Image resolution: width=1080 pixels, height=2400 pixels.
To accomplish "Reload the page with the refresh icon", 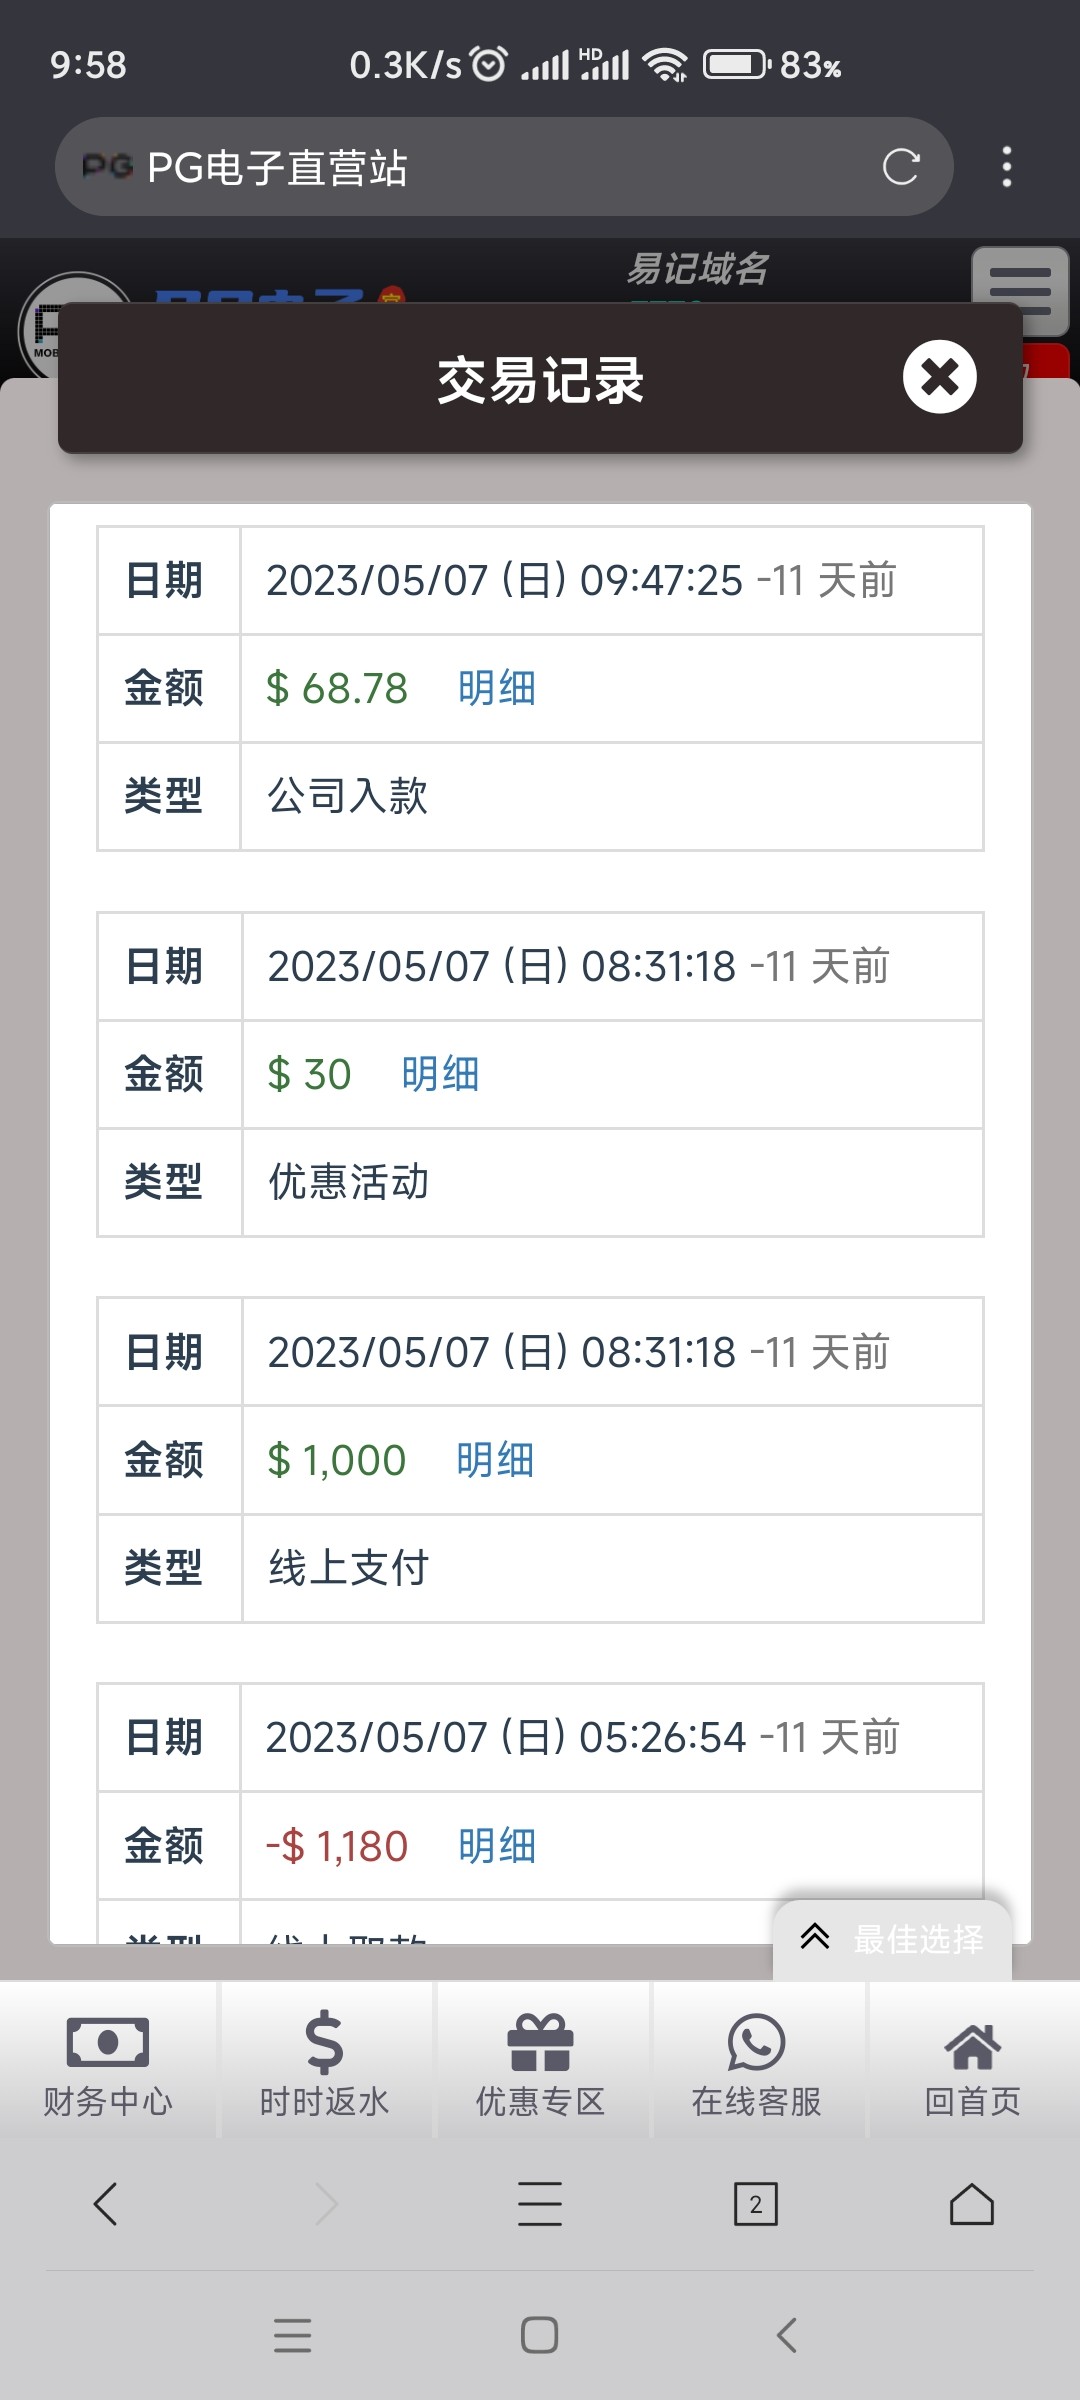I will point(900,167).
